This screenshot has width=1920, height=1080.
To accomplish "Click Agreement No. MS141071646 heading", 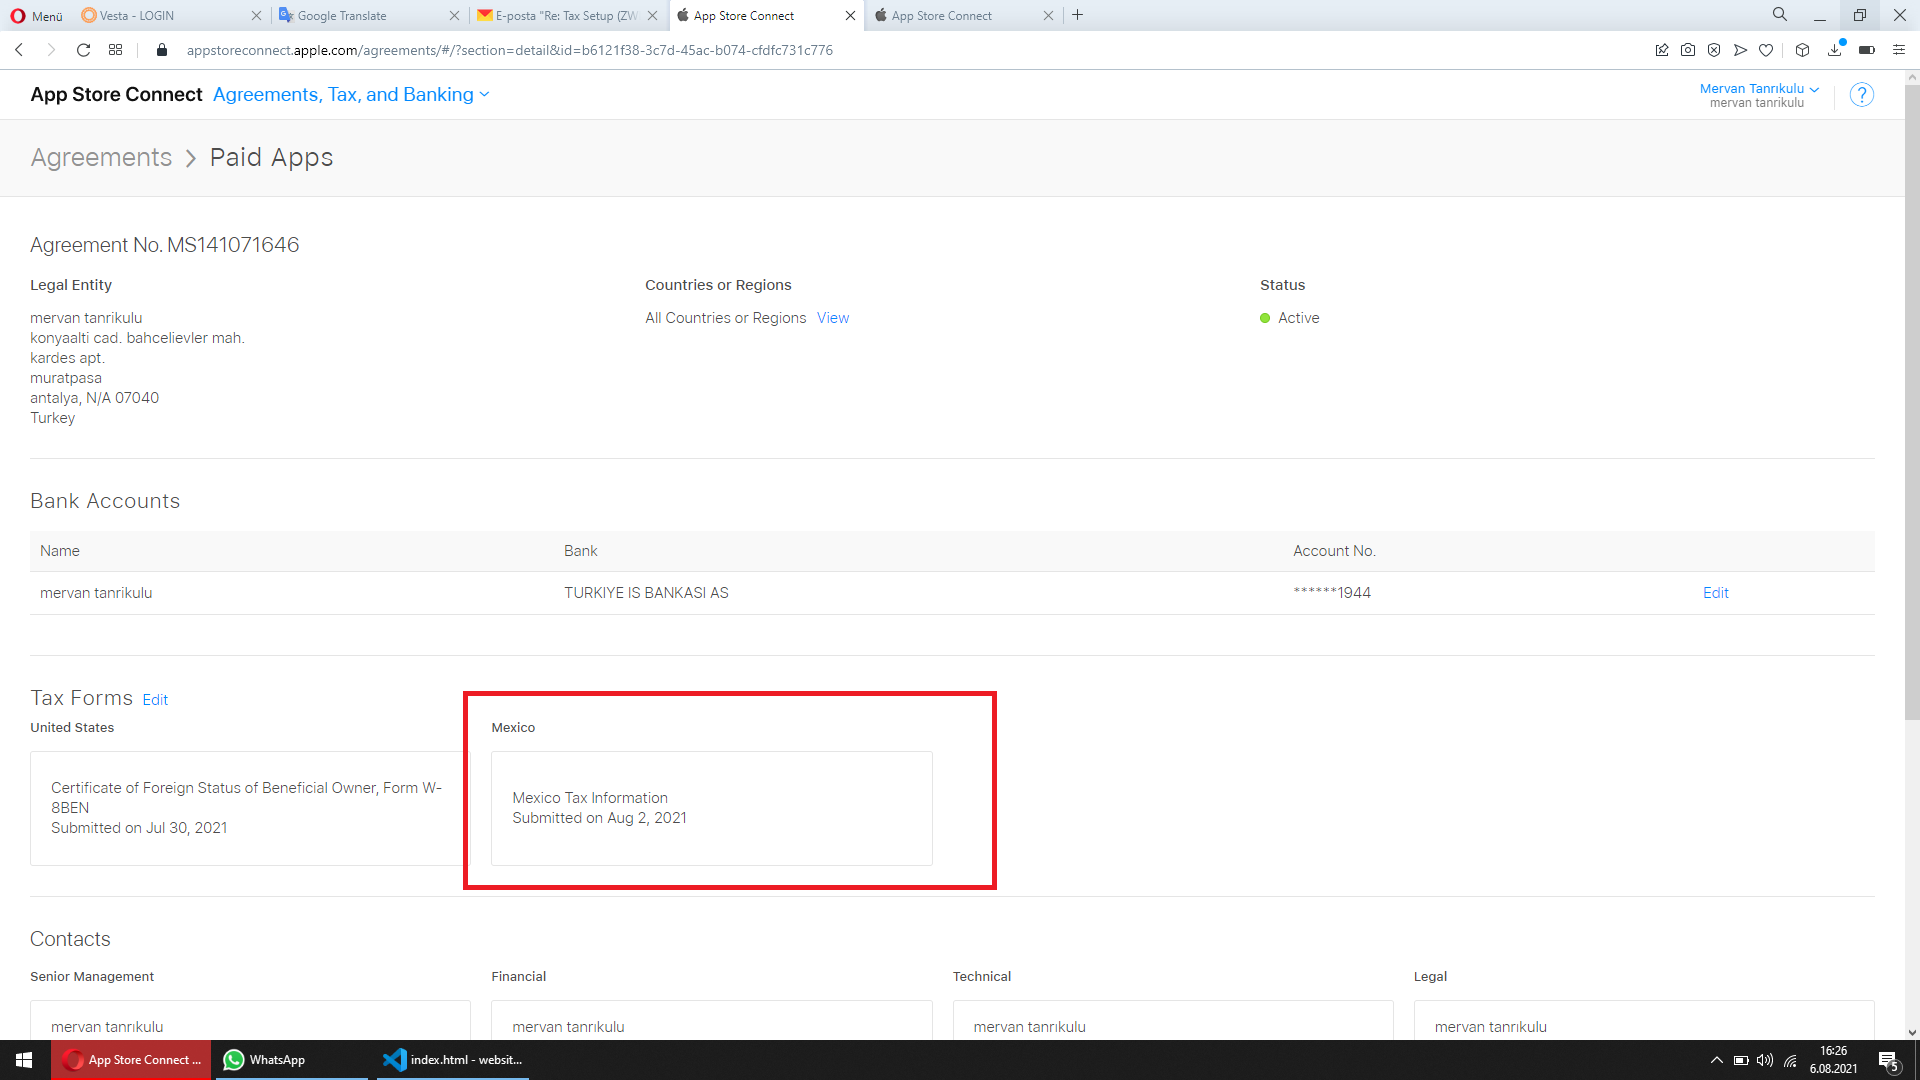I will coord(165,245).
